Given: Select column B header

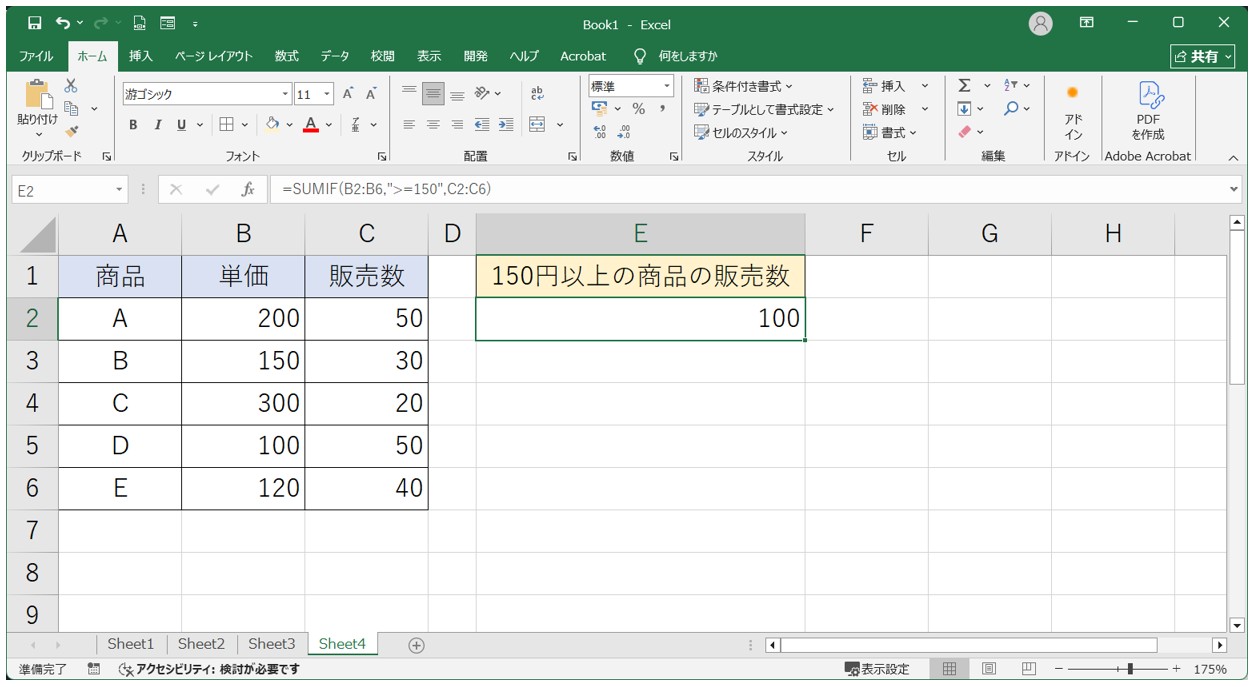Looking at the screenshot, I should coord(243,234).
